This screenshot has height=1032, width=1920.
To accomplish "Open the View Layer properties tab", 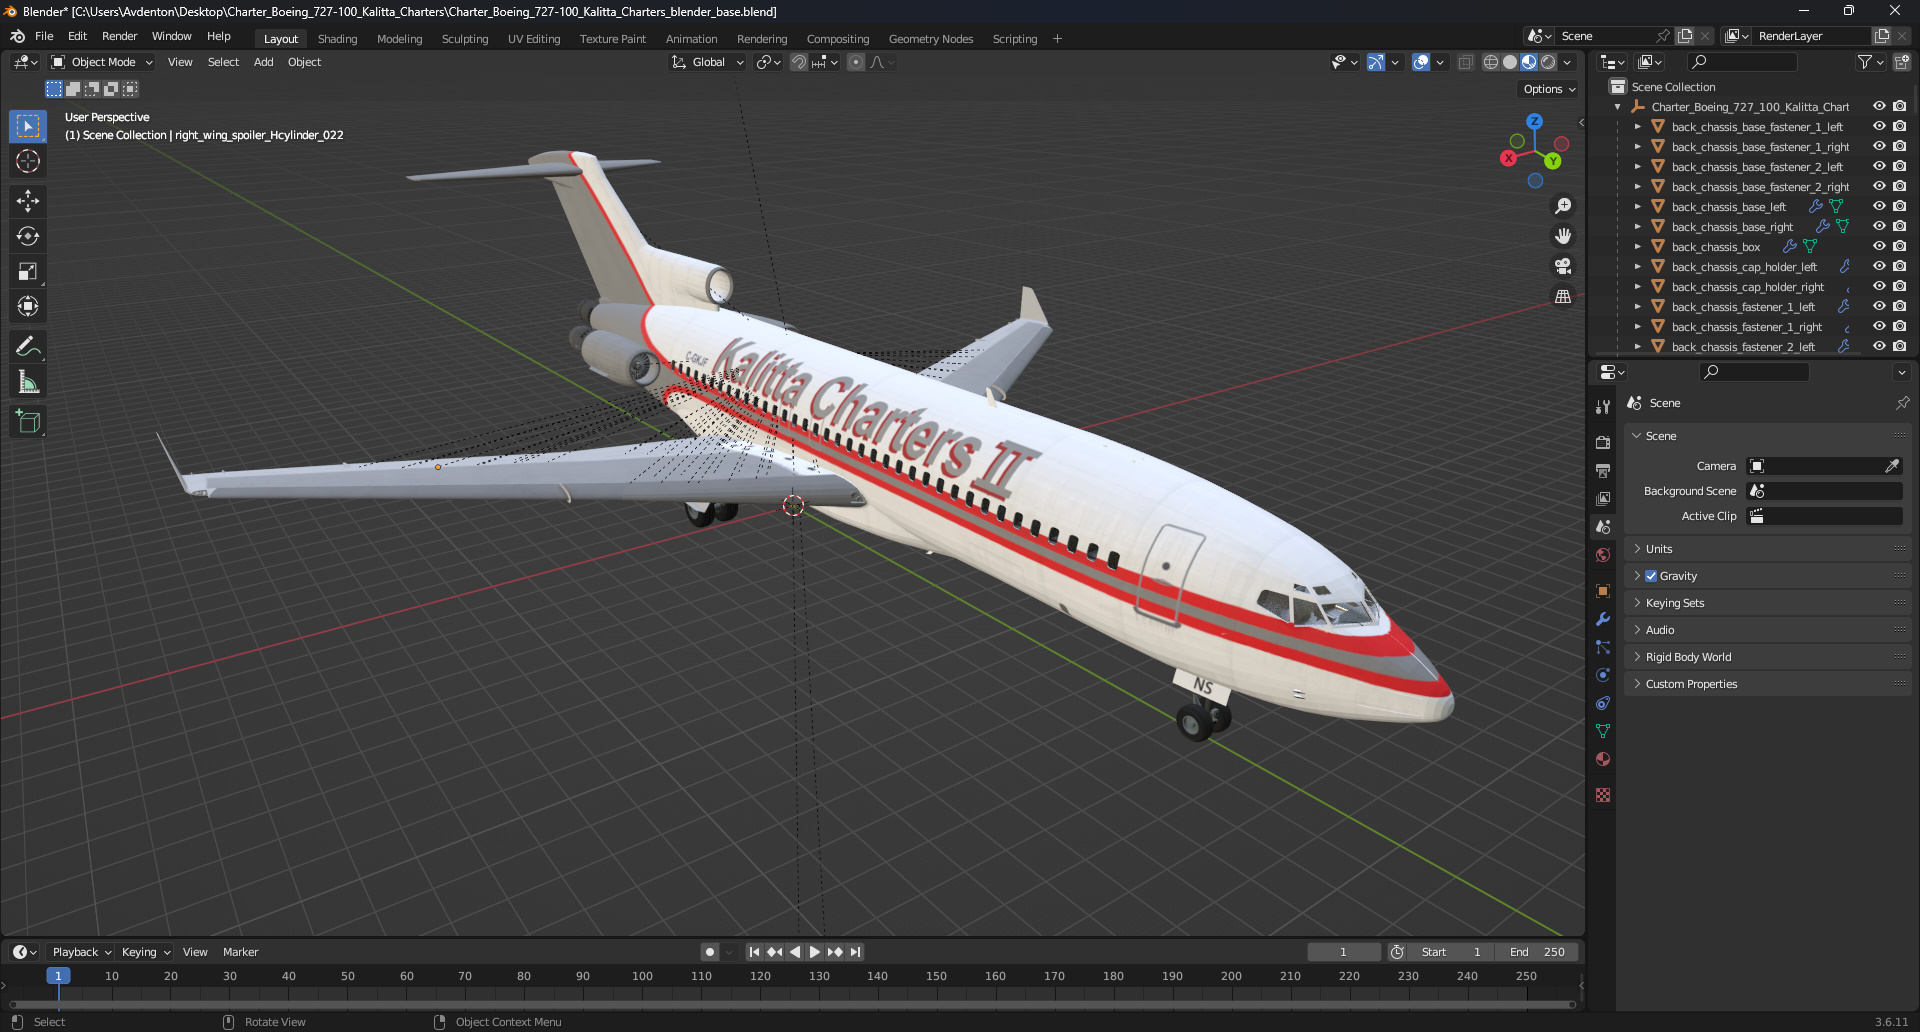I will tap(1603, 498).
